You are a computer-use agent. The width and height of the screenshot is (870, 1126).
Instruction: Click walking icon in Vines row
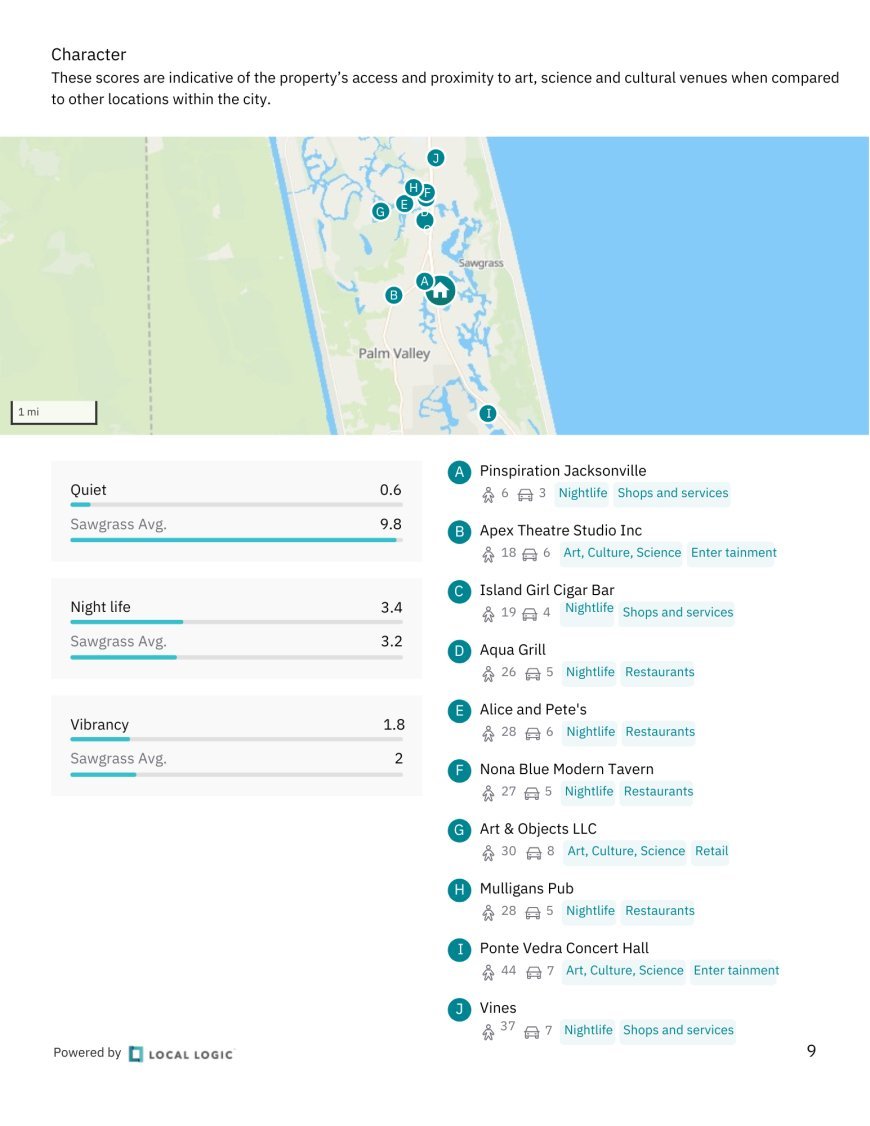click(488, 1032)
